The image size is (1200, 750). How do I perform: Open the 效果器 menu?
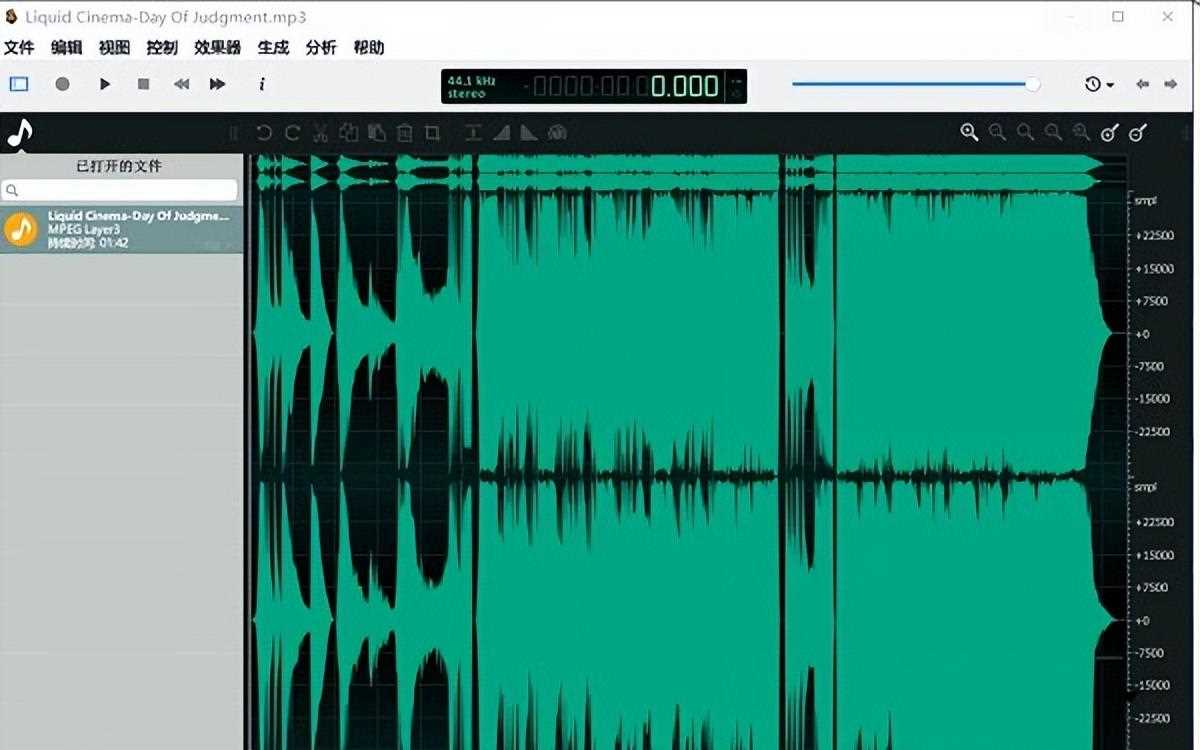coord(217,47)
